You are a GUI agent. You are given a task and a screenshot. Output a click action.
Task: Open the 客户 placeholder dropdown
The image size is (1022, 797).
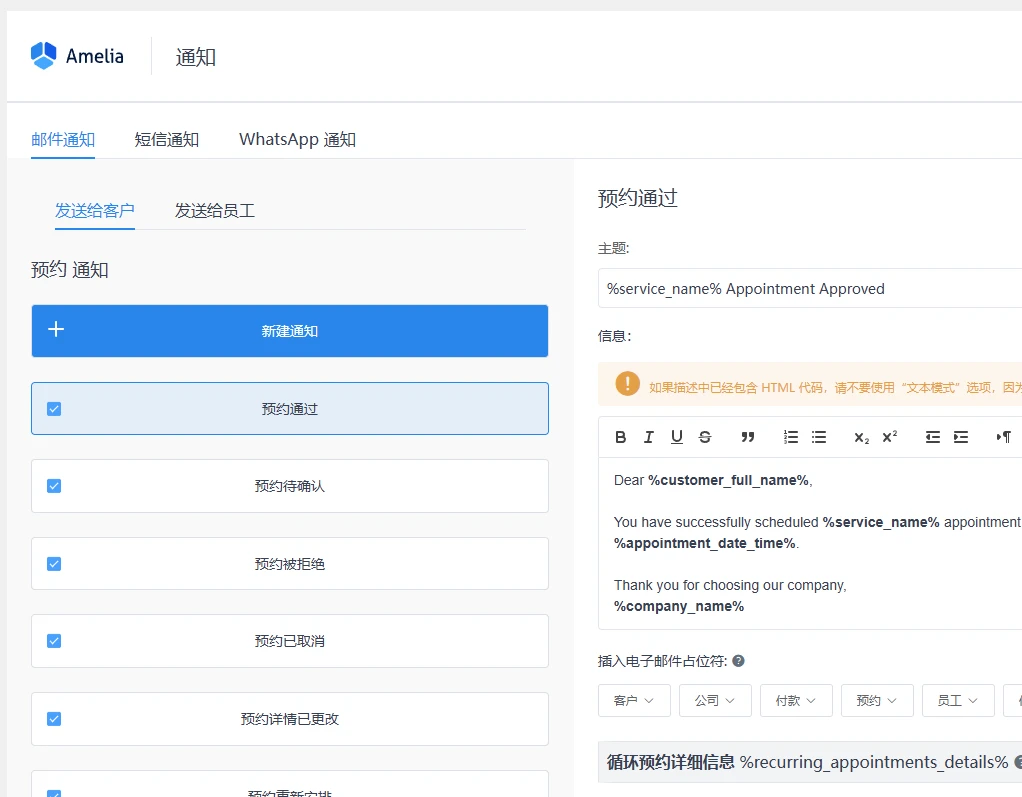point(634,700)
